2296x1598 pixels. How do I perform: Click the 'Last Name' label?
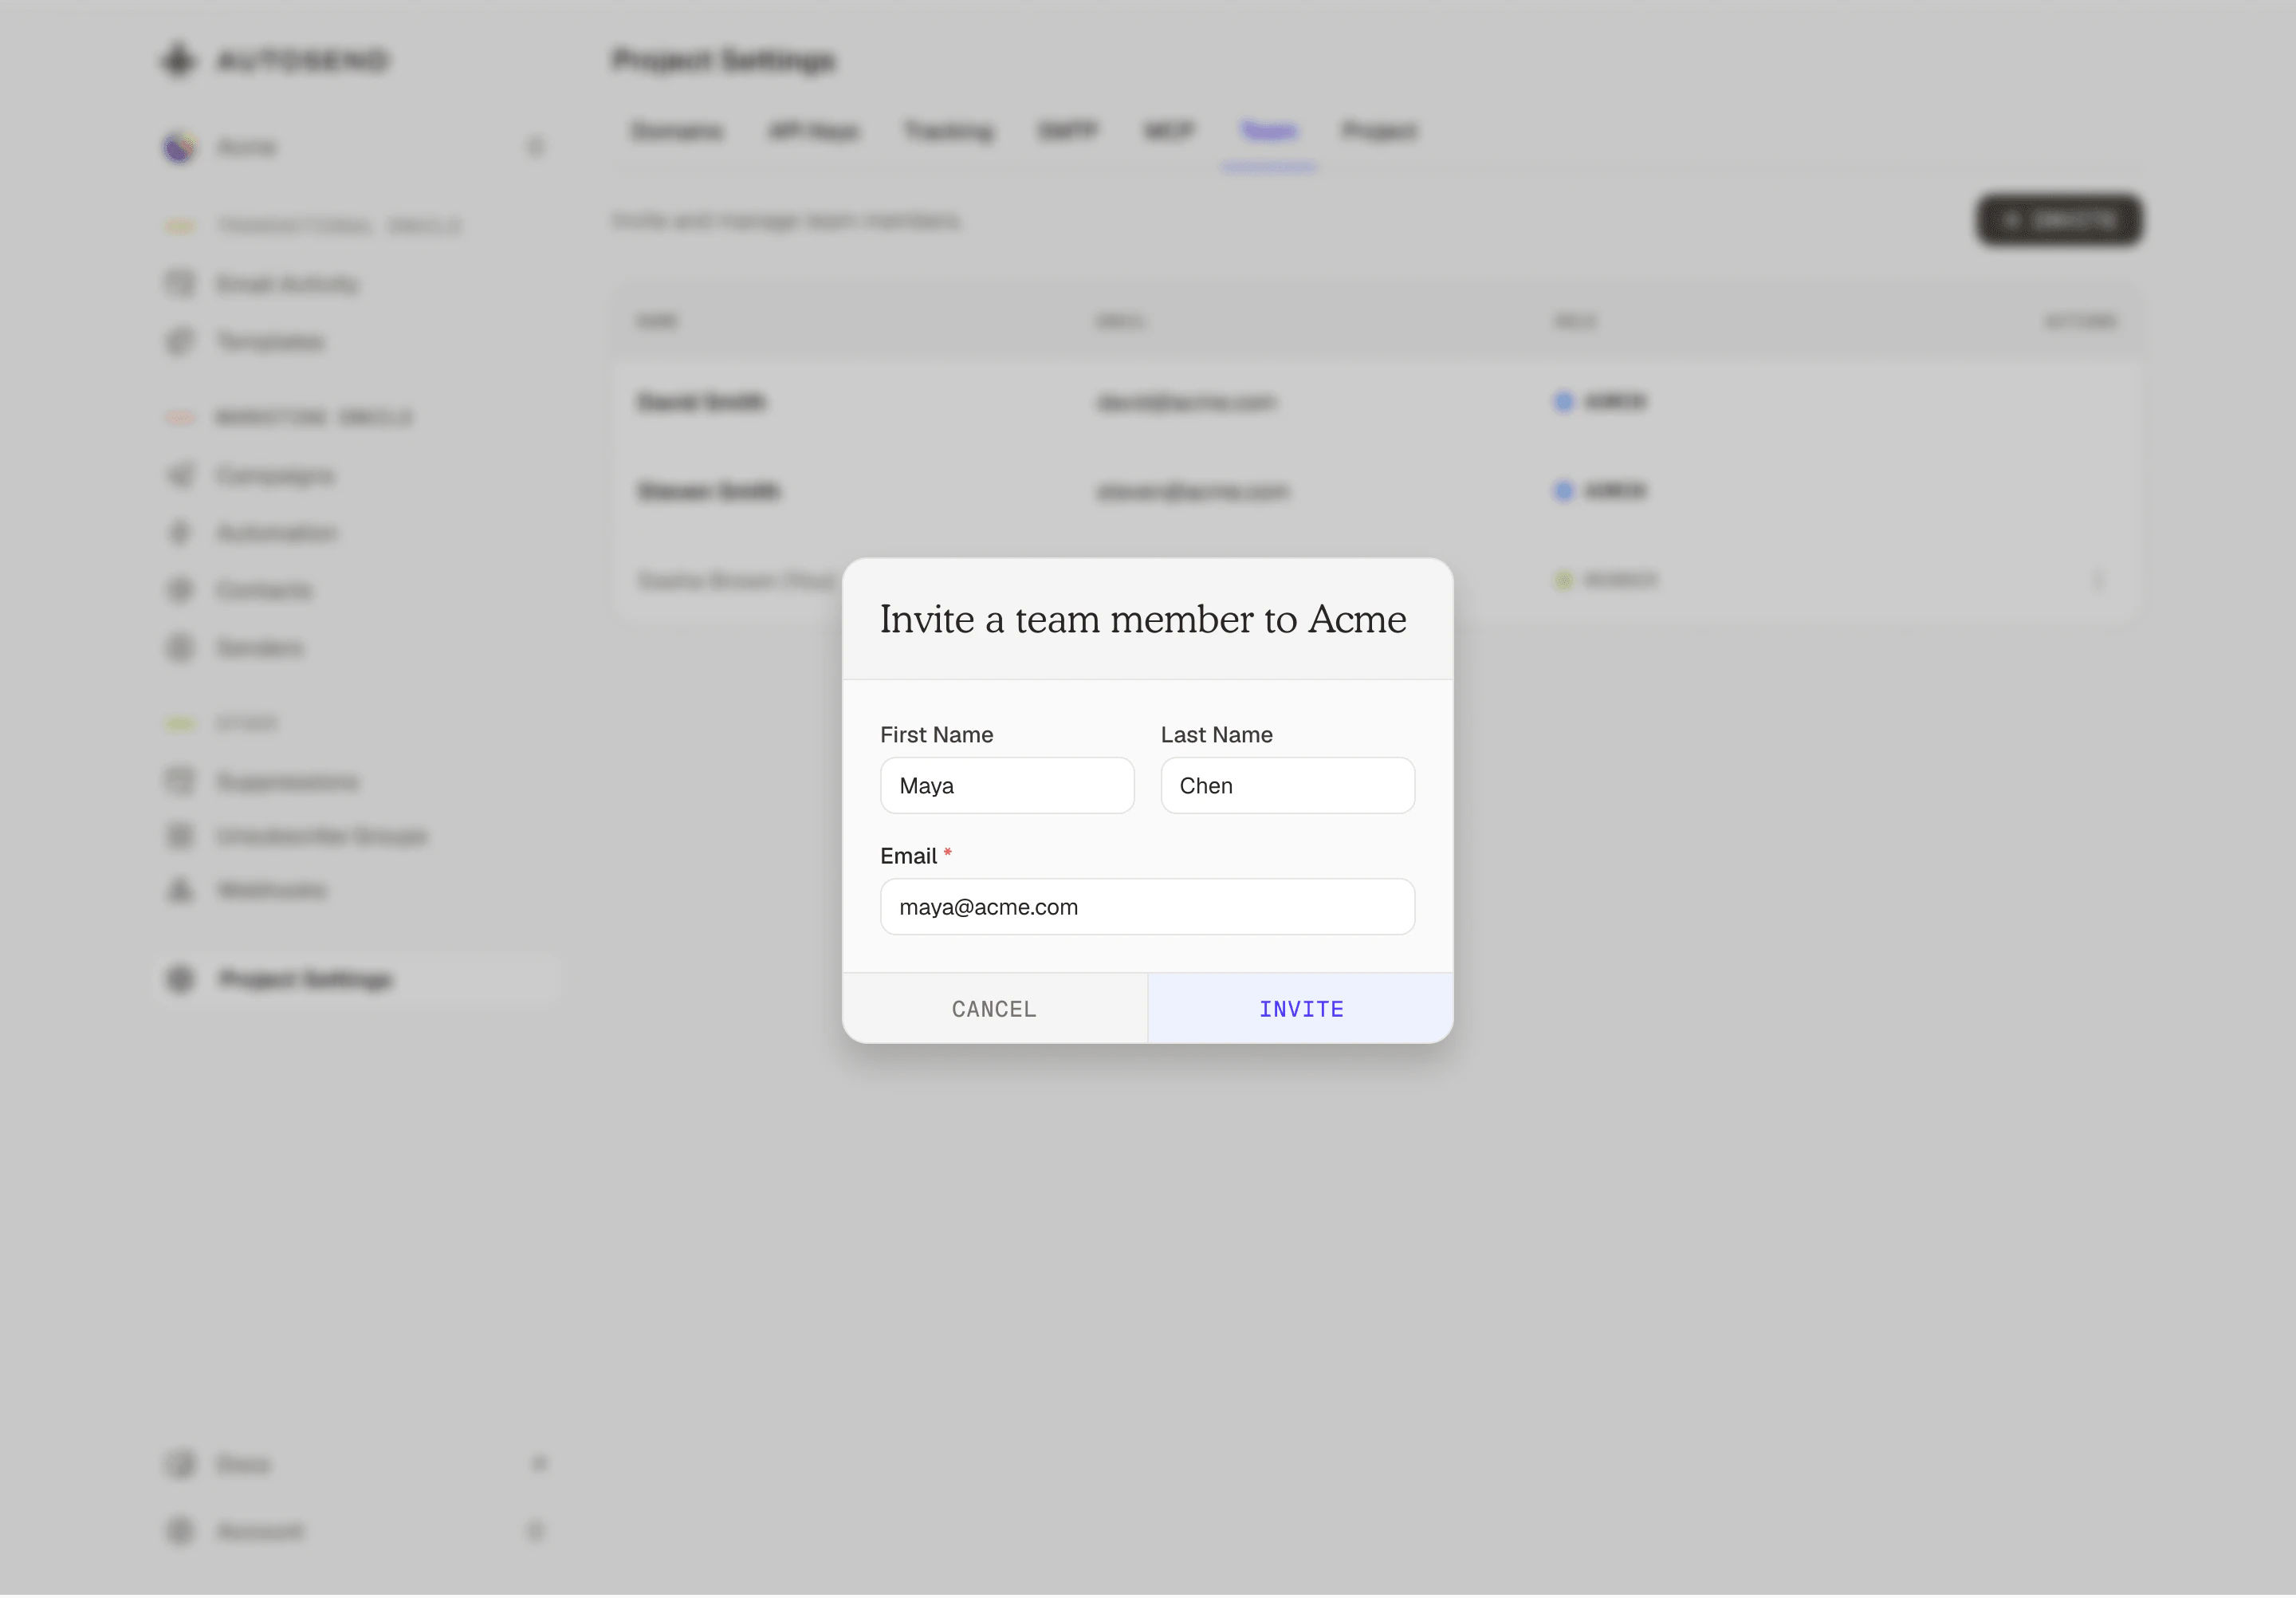1216,734
